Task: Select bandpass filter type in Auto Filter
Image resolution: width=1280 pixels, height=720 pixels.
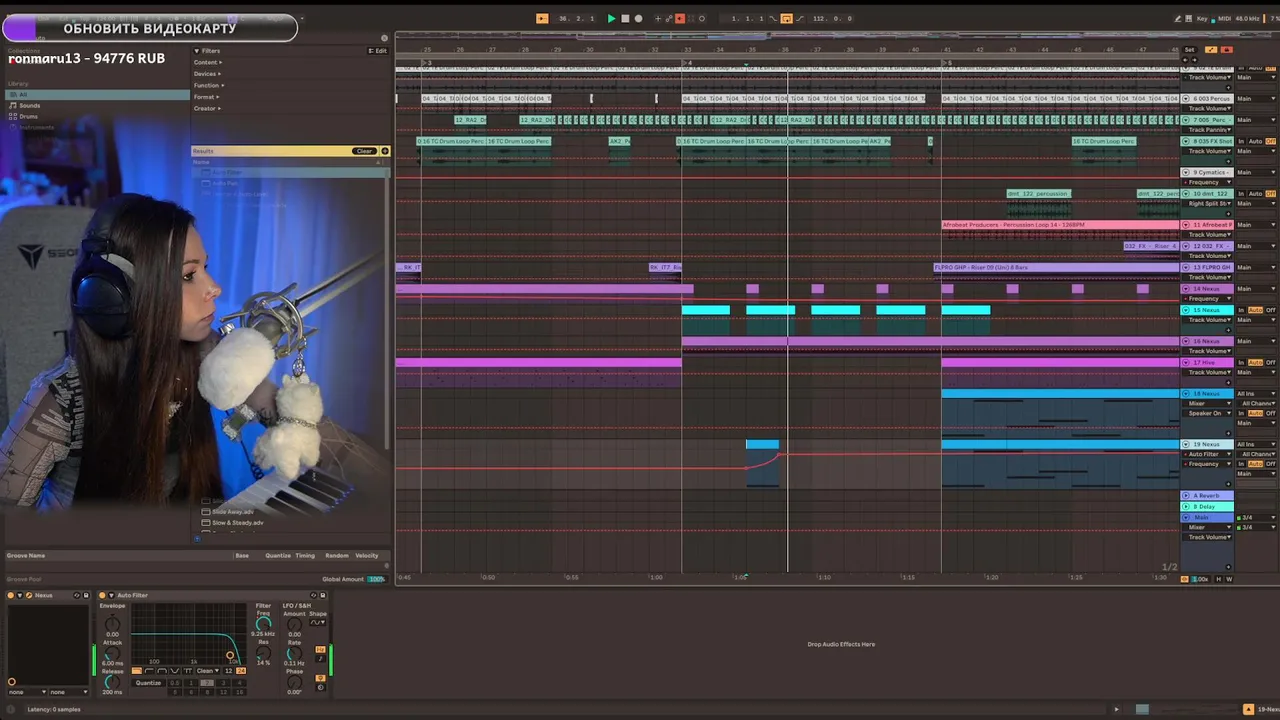Action: [x=162, y=671]
